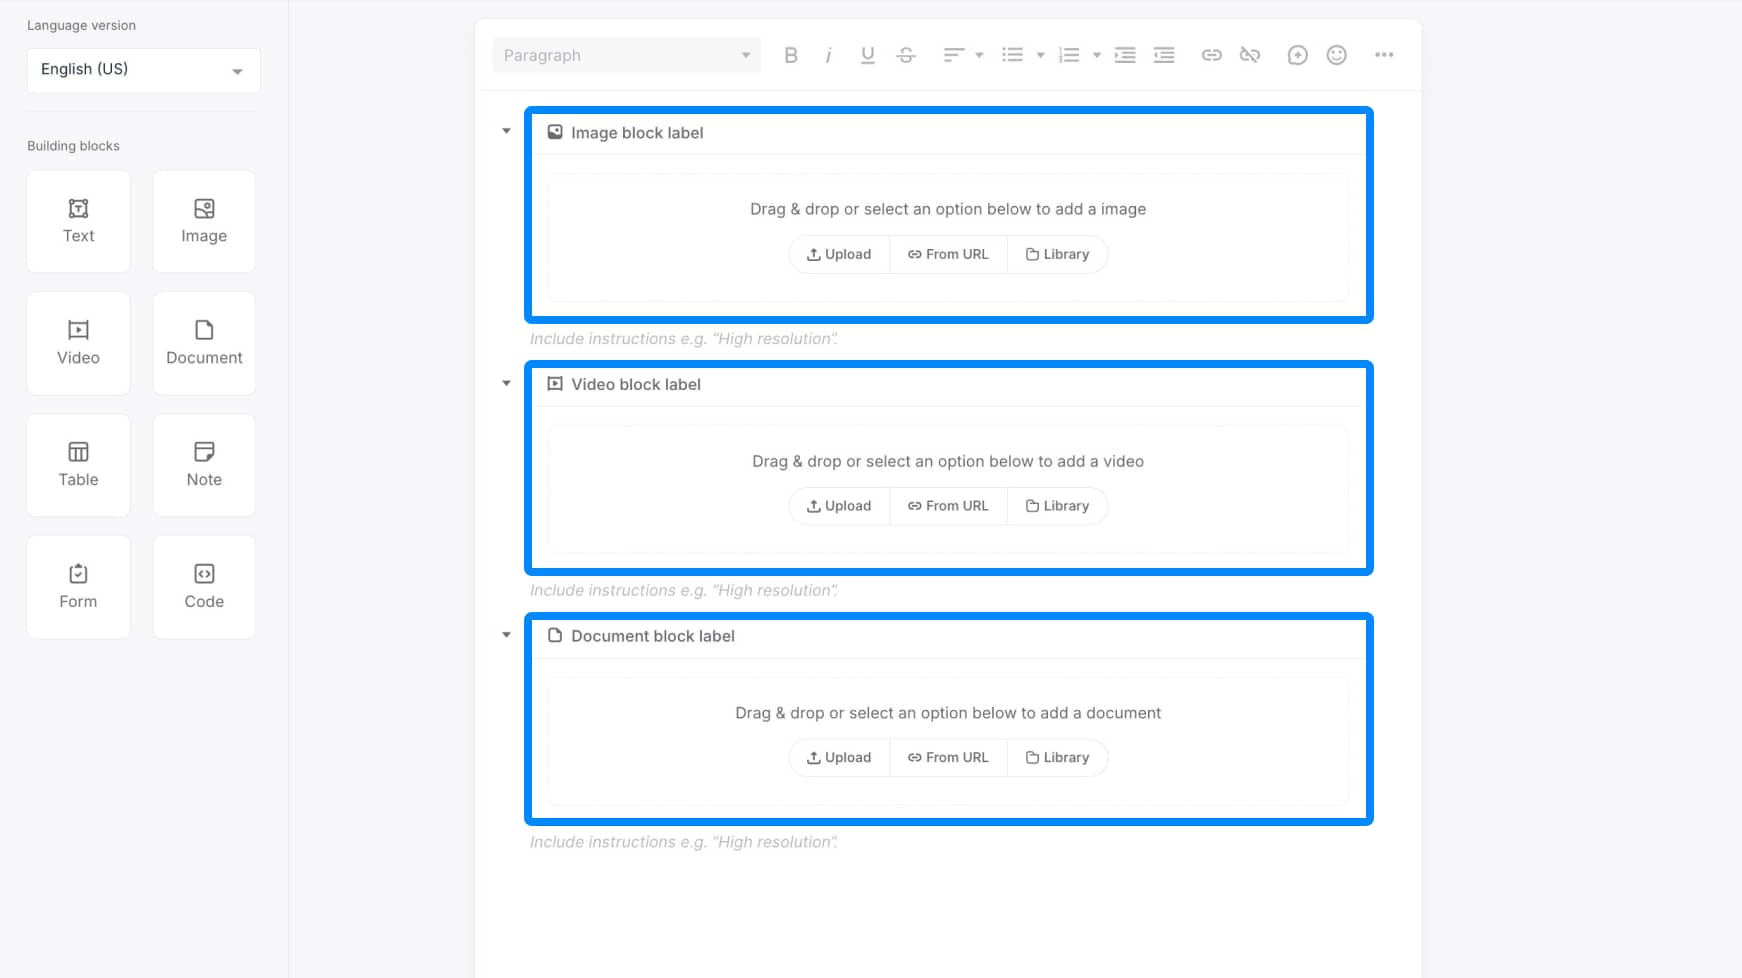Open the alignment dropdown arrow
Image resolution: width=1742 pixels, height=978 pixels.
click(979, 55)
